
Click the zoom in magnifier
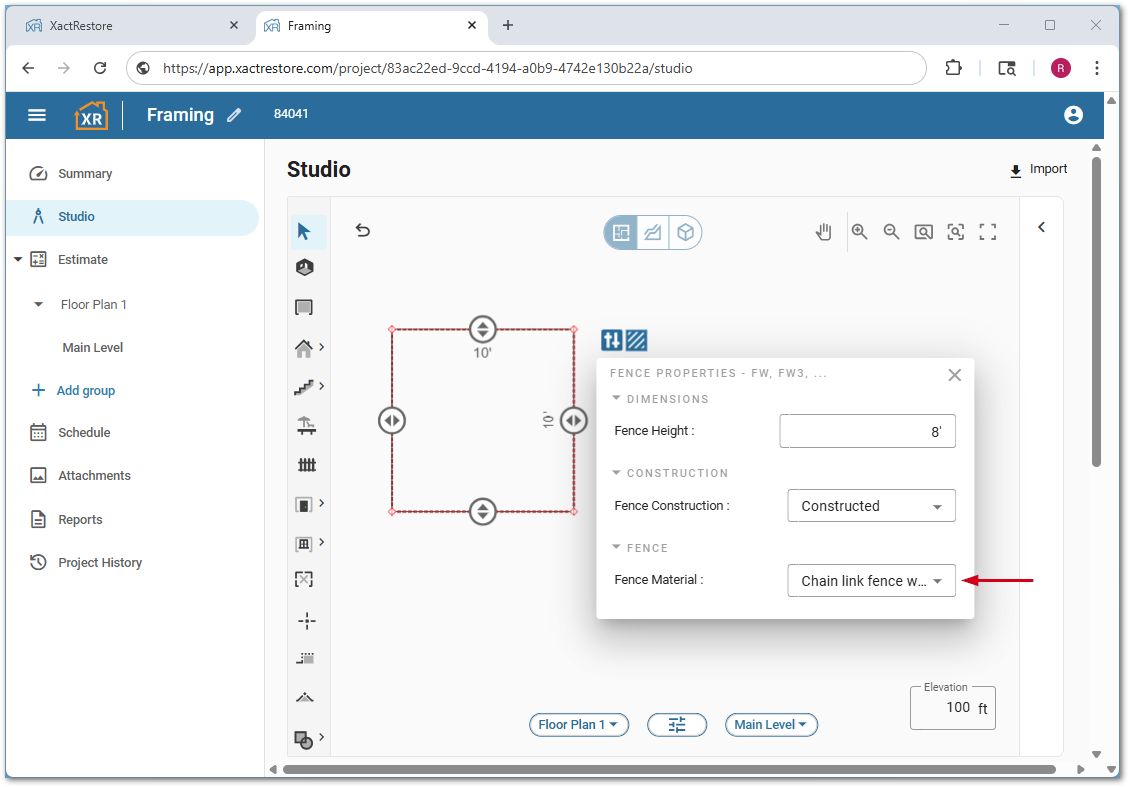click(x=859, y=232)
